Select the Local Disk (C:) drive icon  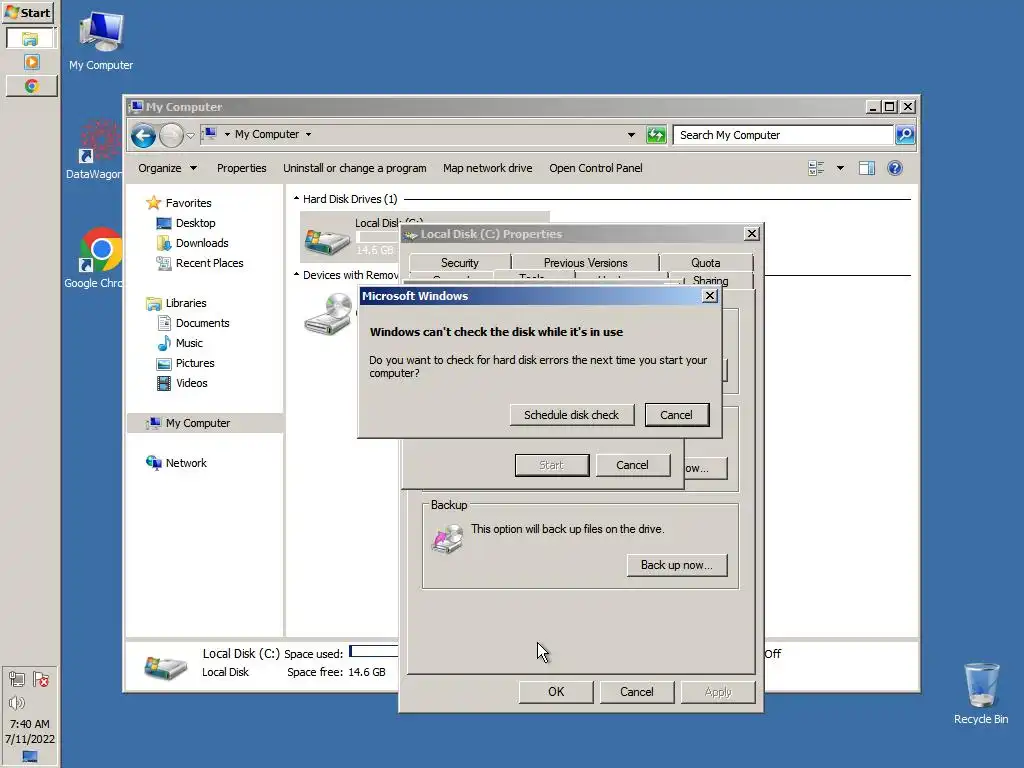coord(327,240)
